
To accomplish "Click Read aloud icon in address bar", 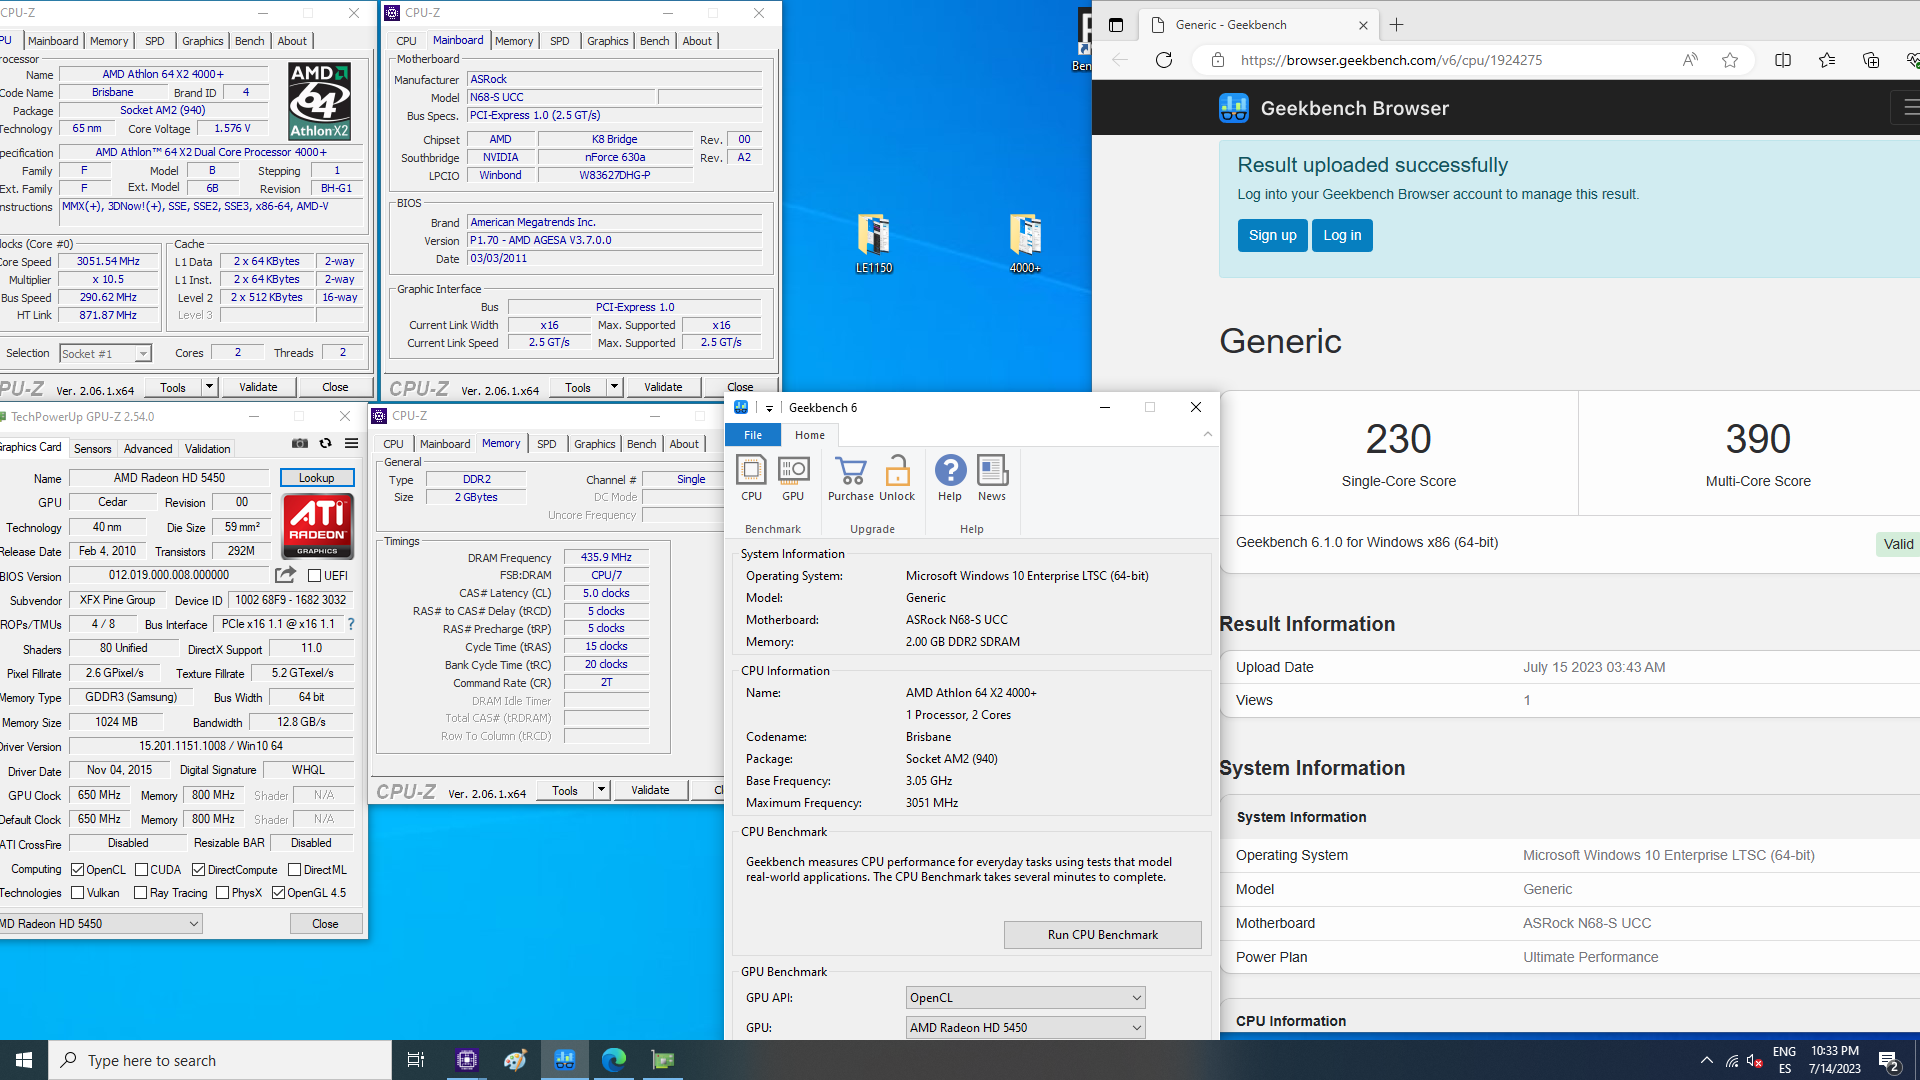I will click(1690, 60).
